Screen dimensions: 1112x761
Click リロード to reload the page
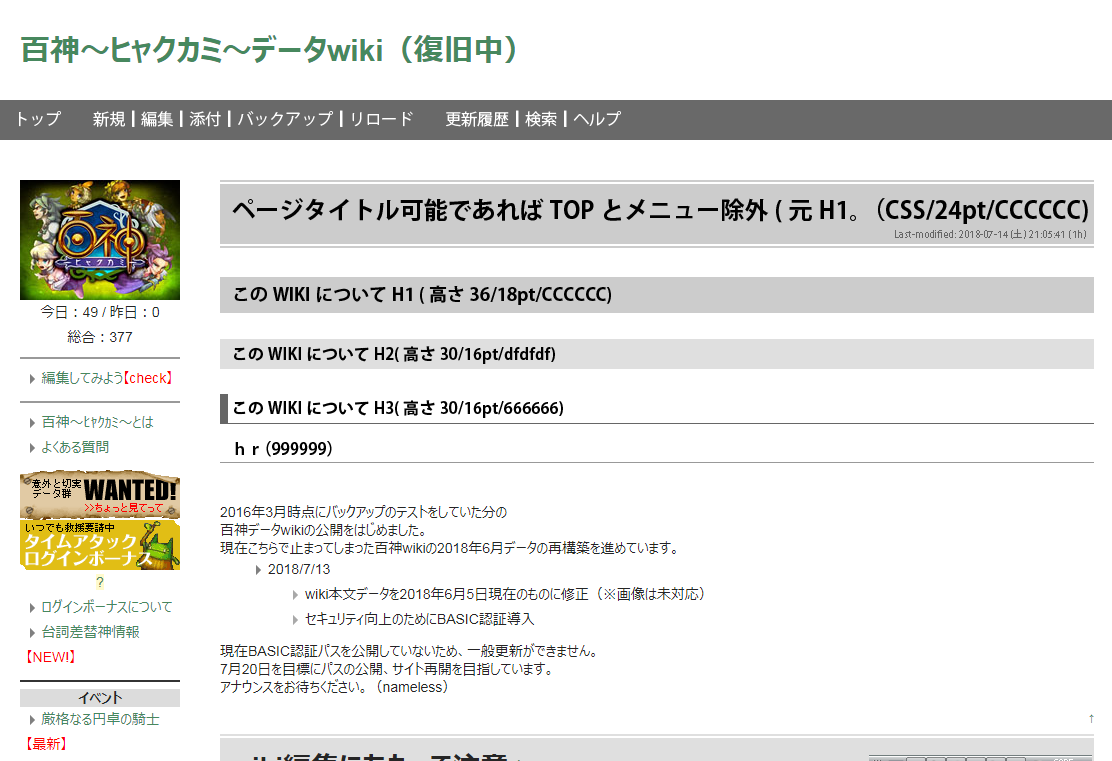tap(381, 119)
